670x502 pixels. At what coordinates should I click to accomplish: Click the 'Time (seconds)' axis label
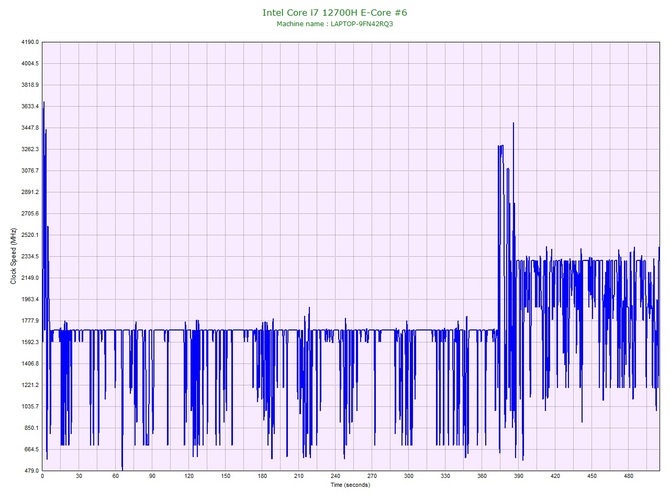350,485
